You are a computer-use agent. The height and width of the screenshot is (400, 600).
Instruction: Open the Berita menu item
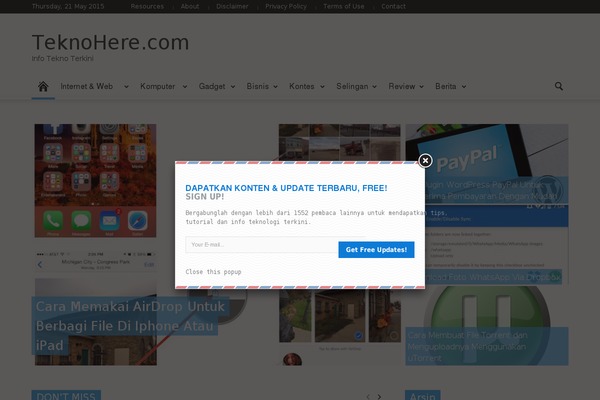[x=445, y=87]
